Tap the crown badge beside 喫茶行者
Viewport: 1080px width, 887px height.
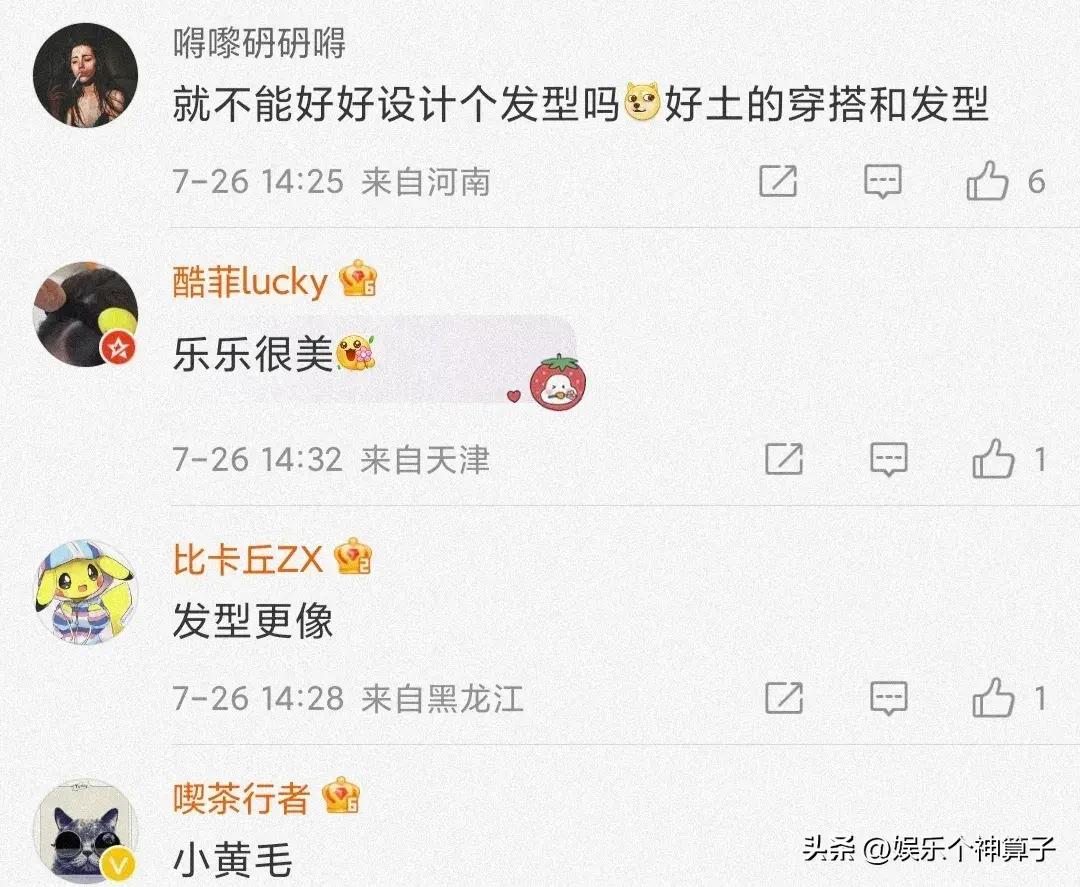click(x=342, y=795)
